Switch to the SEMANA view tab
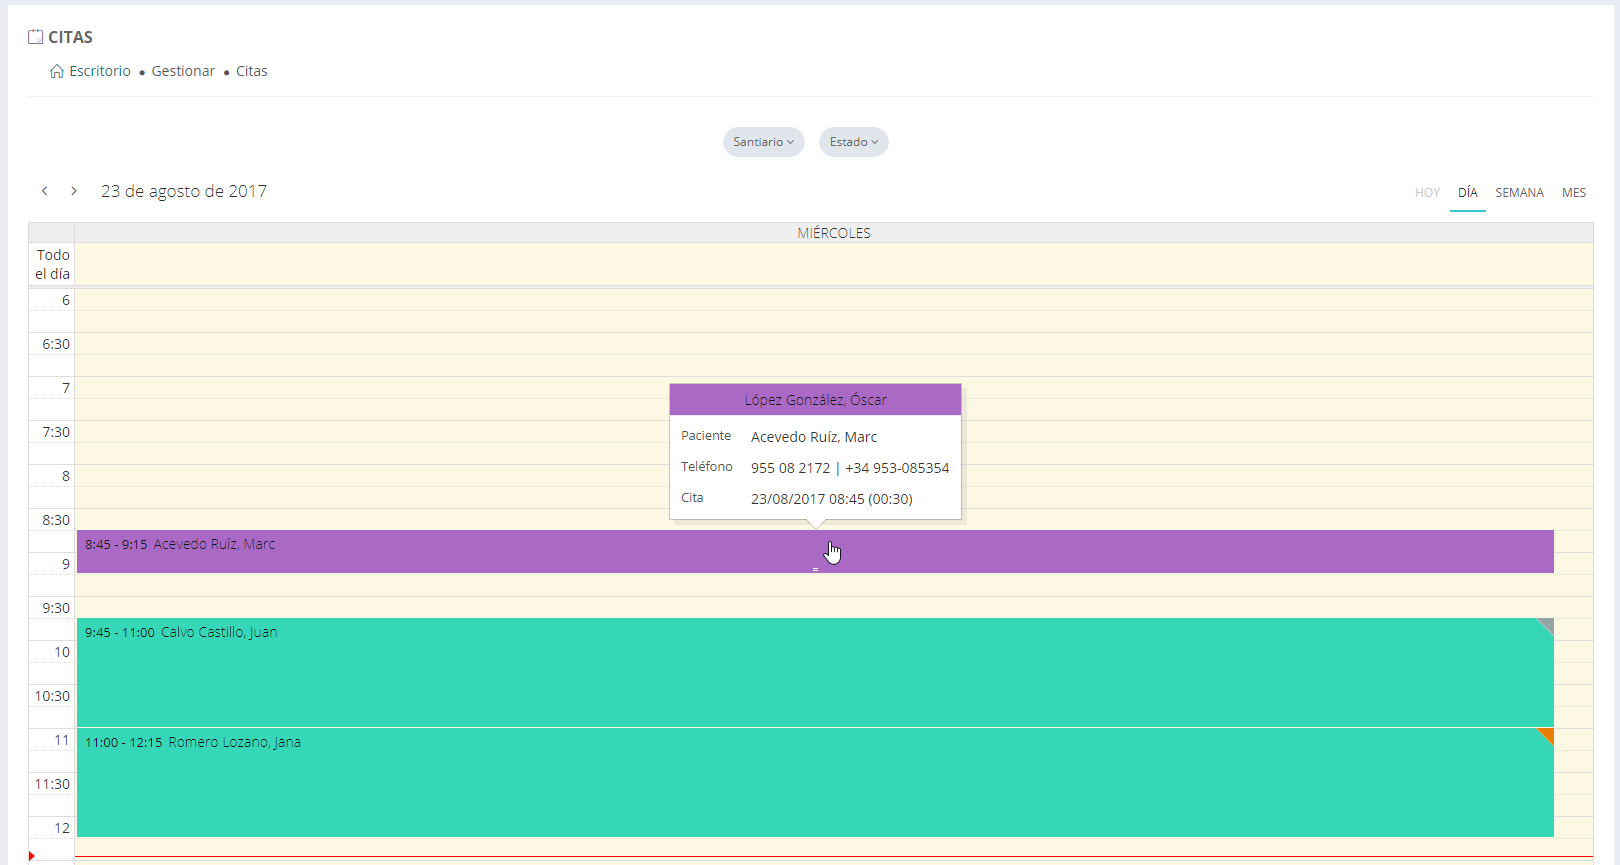This screenshot has width=1620, height=865. coord(1519,193)
